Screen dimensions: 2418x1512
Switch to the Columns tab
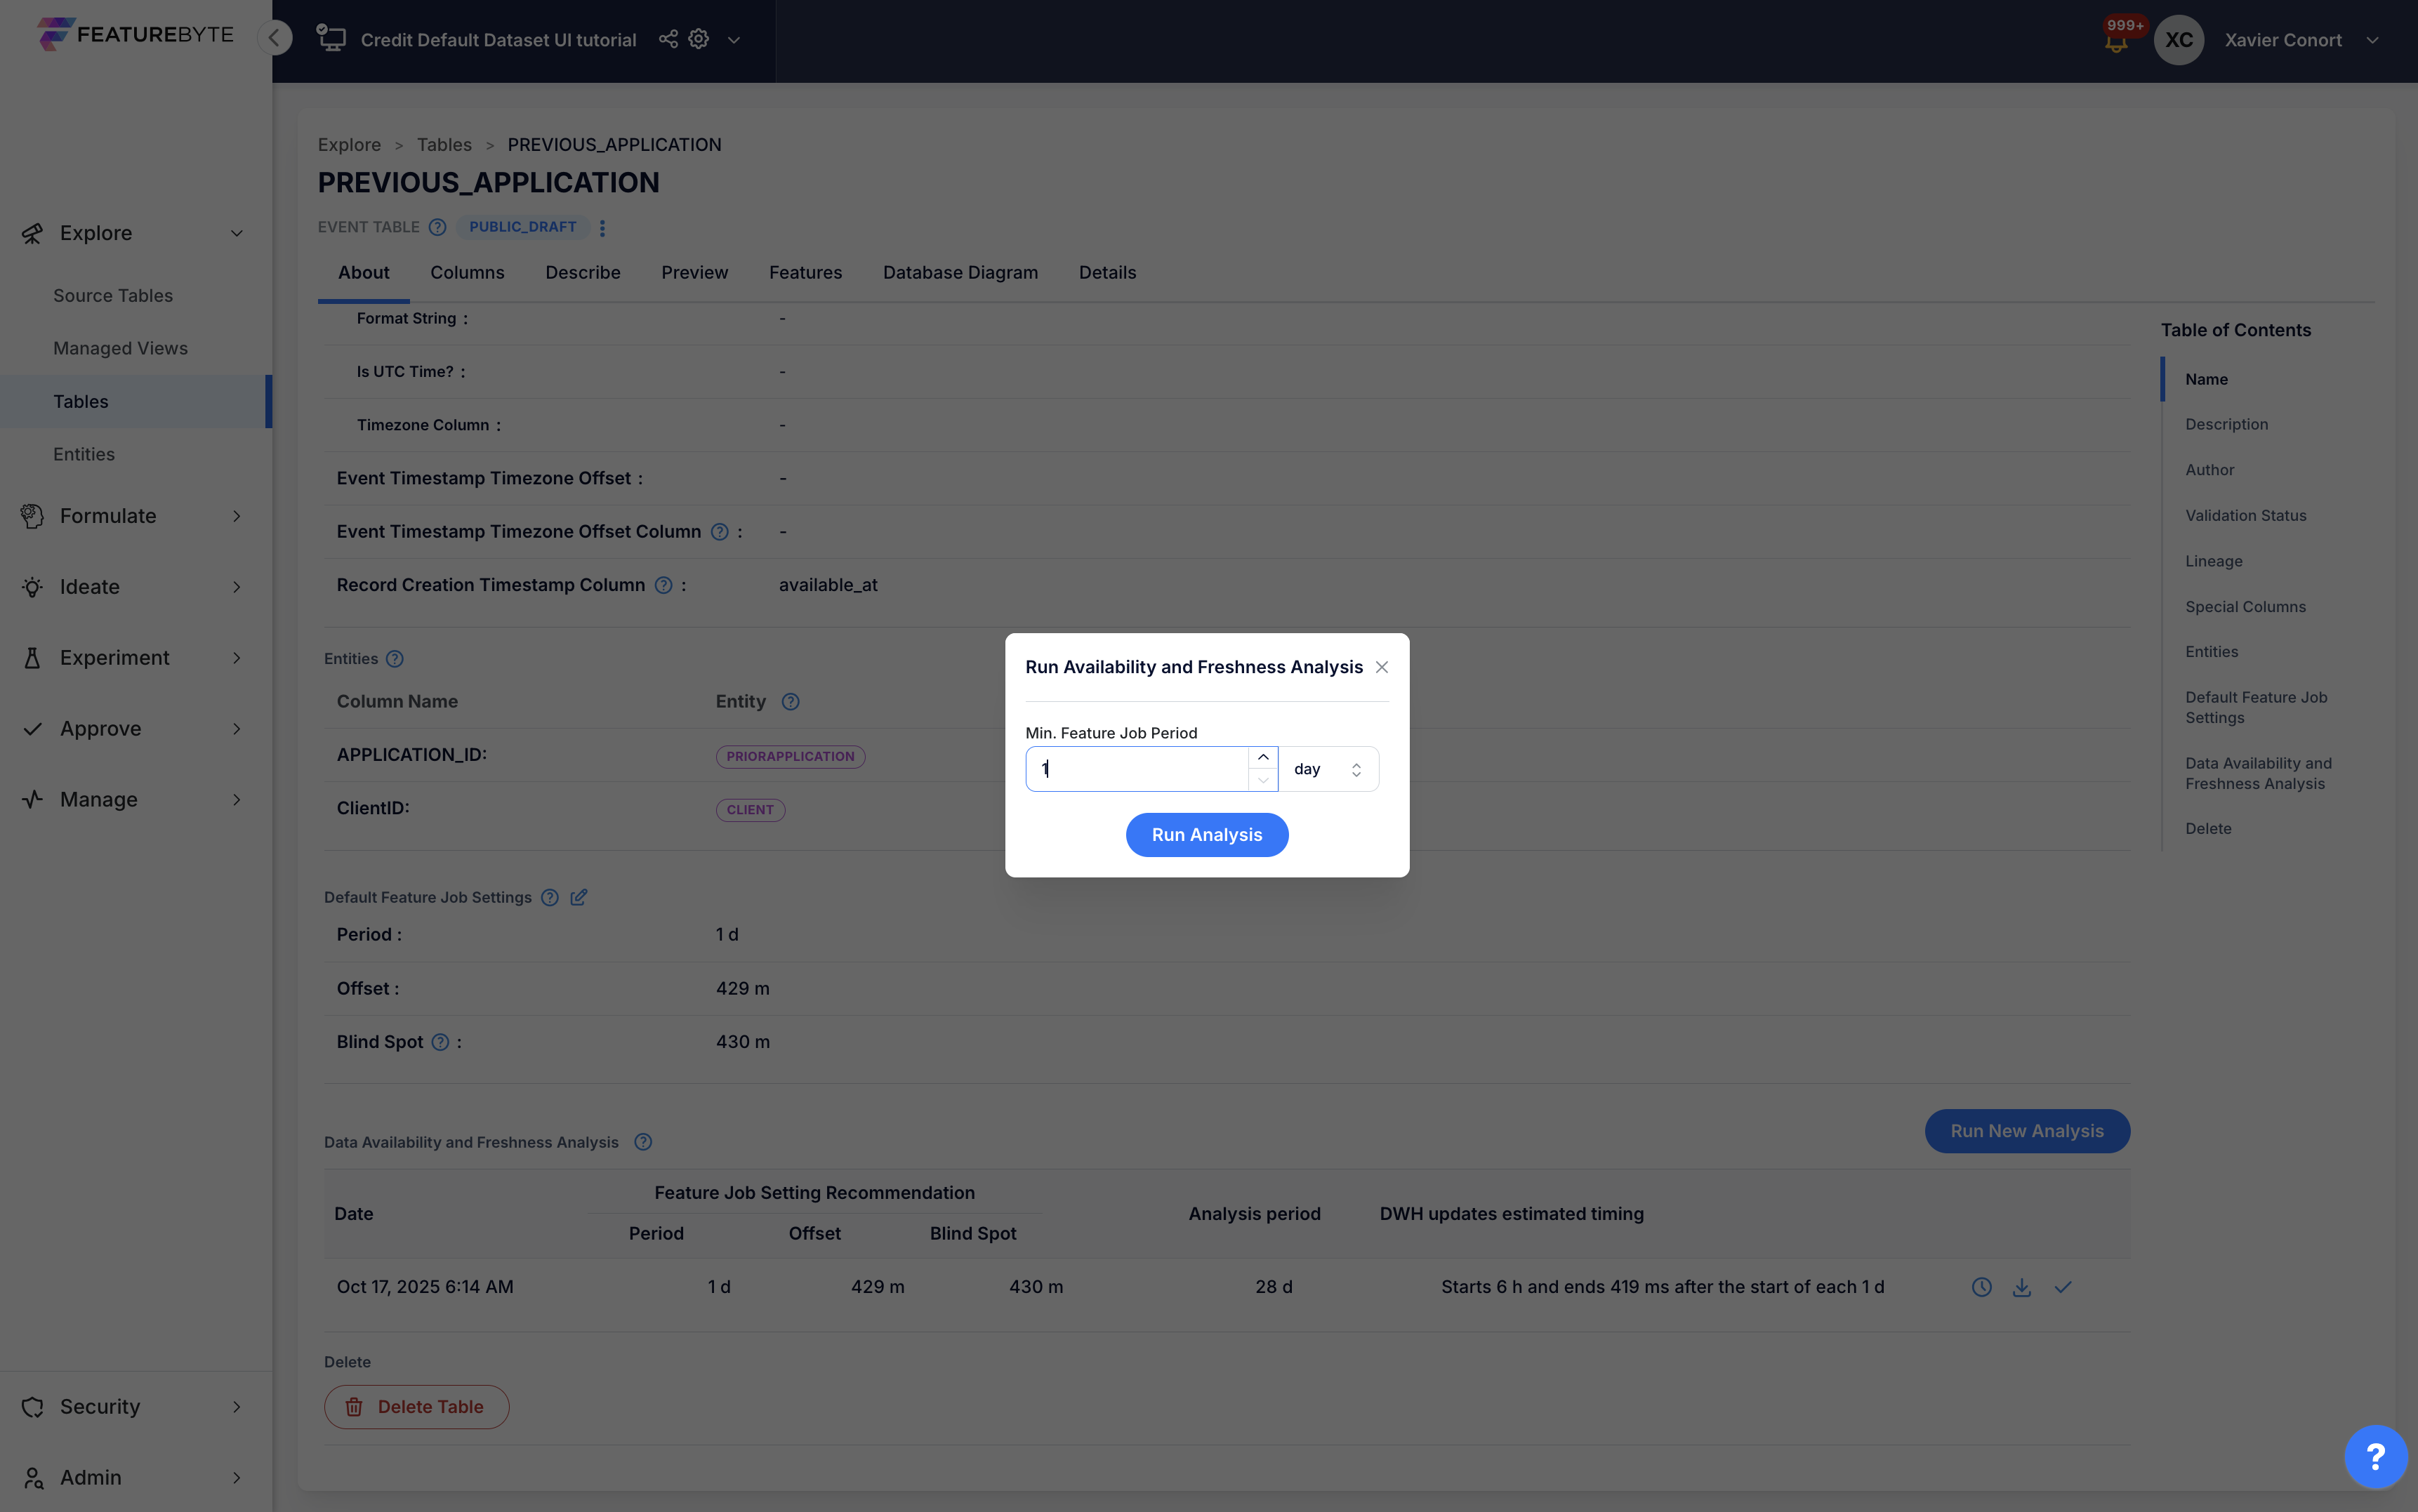(467, 272)
